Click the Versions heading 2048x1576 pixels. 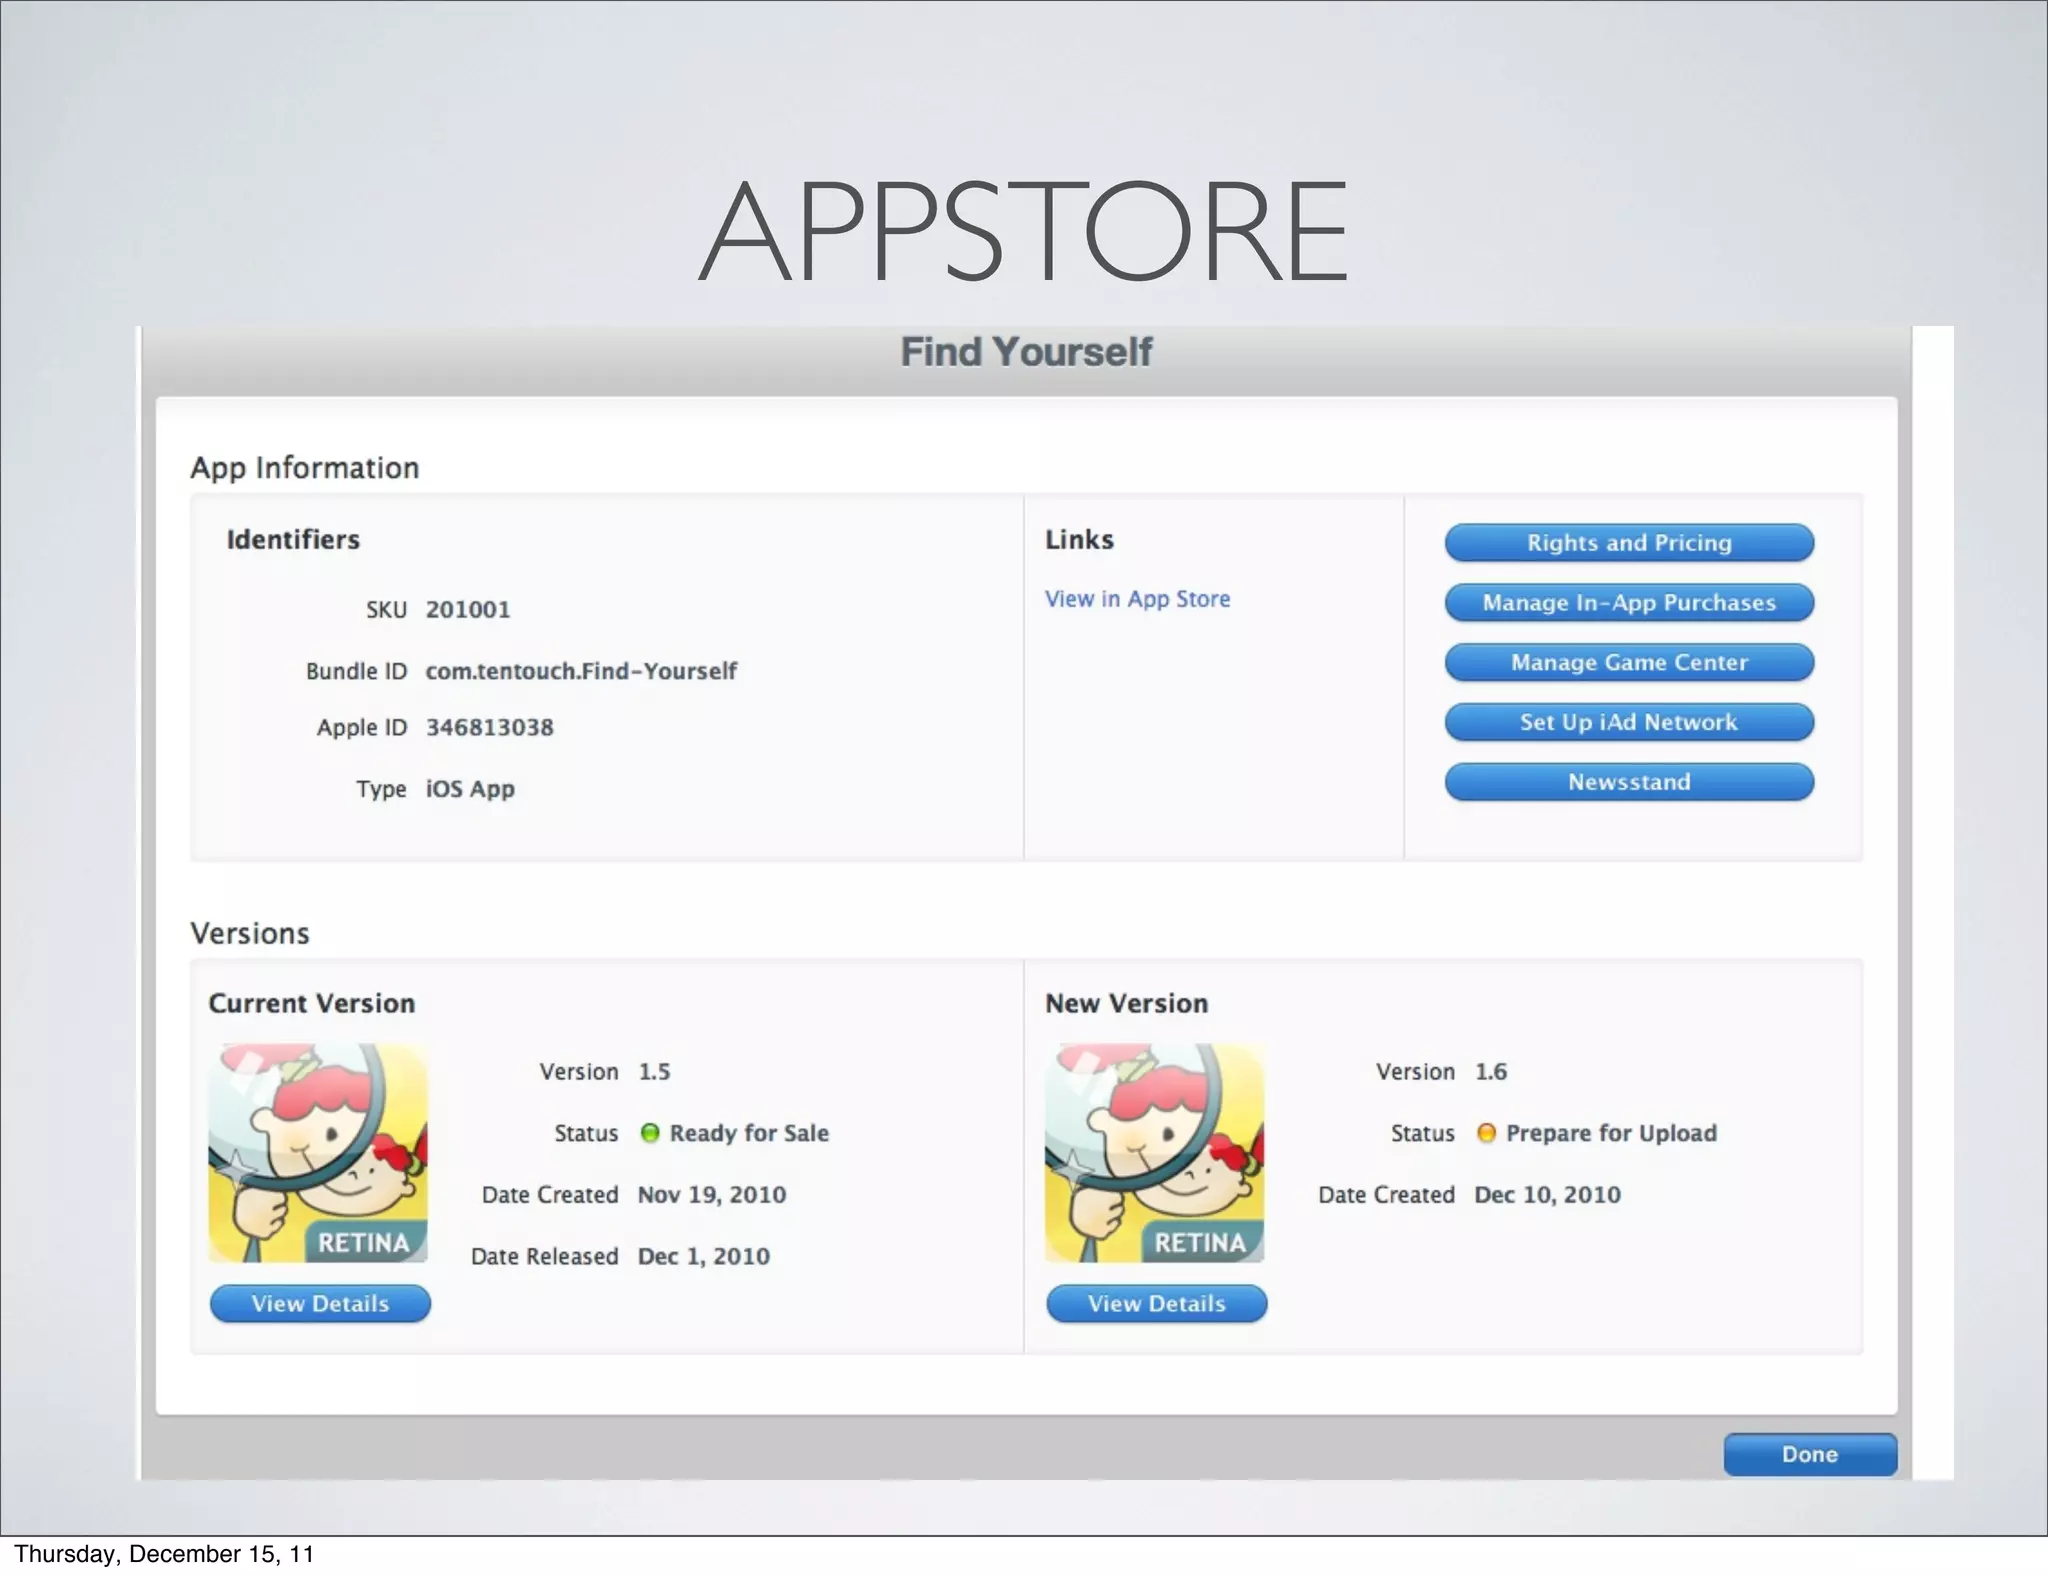(250, 934)
